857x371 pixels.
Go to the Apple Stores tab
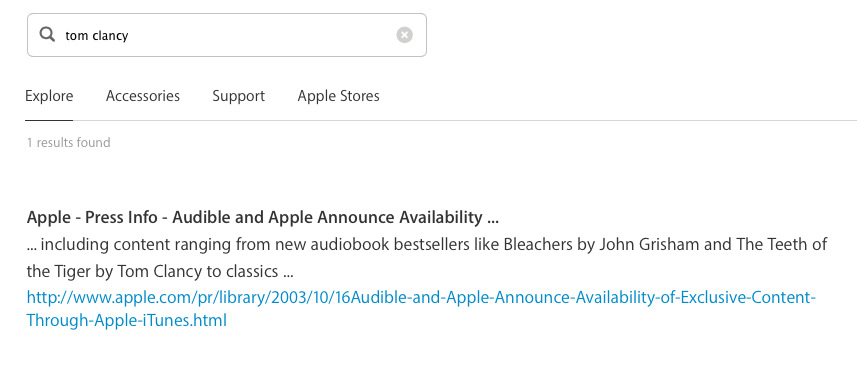point(338,96)
